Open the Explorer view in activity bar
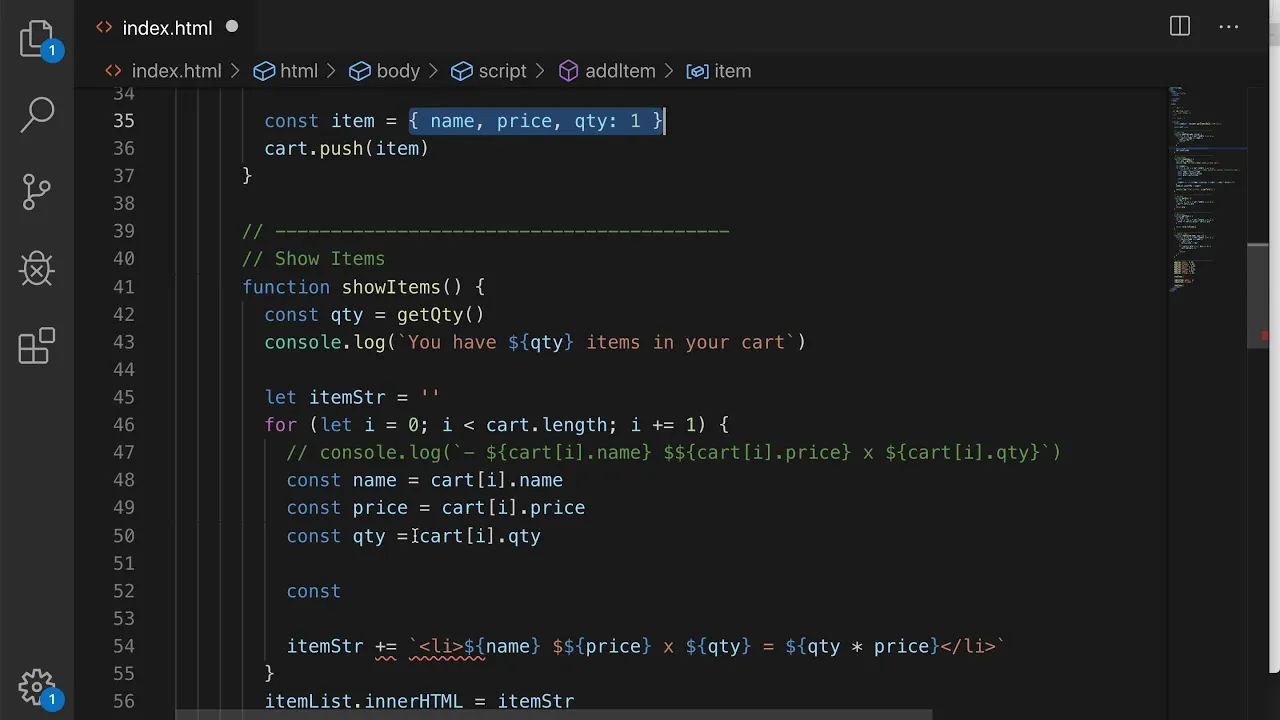This screenshot has width=1280, height=720. click(37, 39)
